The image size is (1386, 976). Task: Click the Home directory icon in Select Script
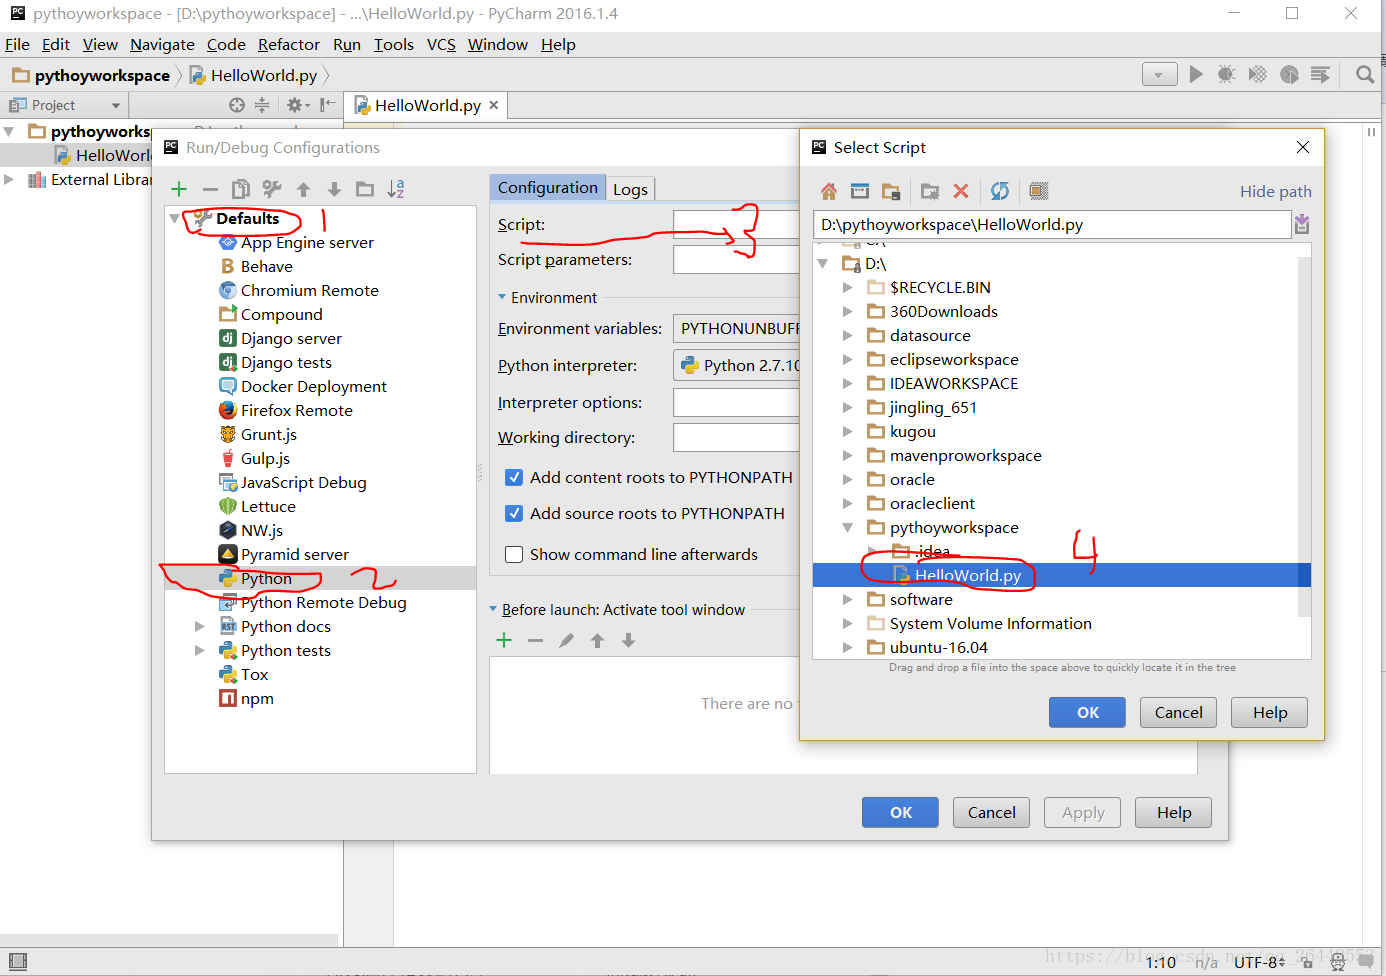click(x=829, y=191)
